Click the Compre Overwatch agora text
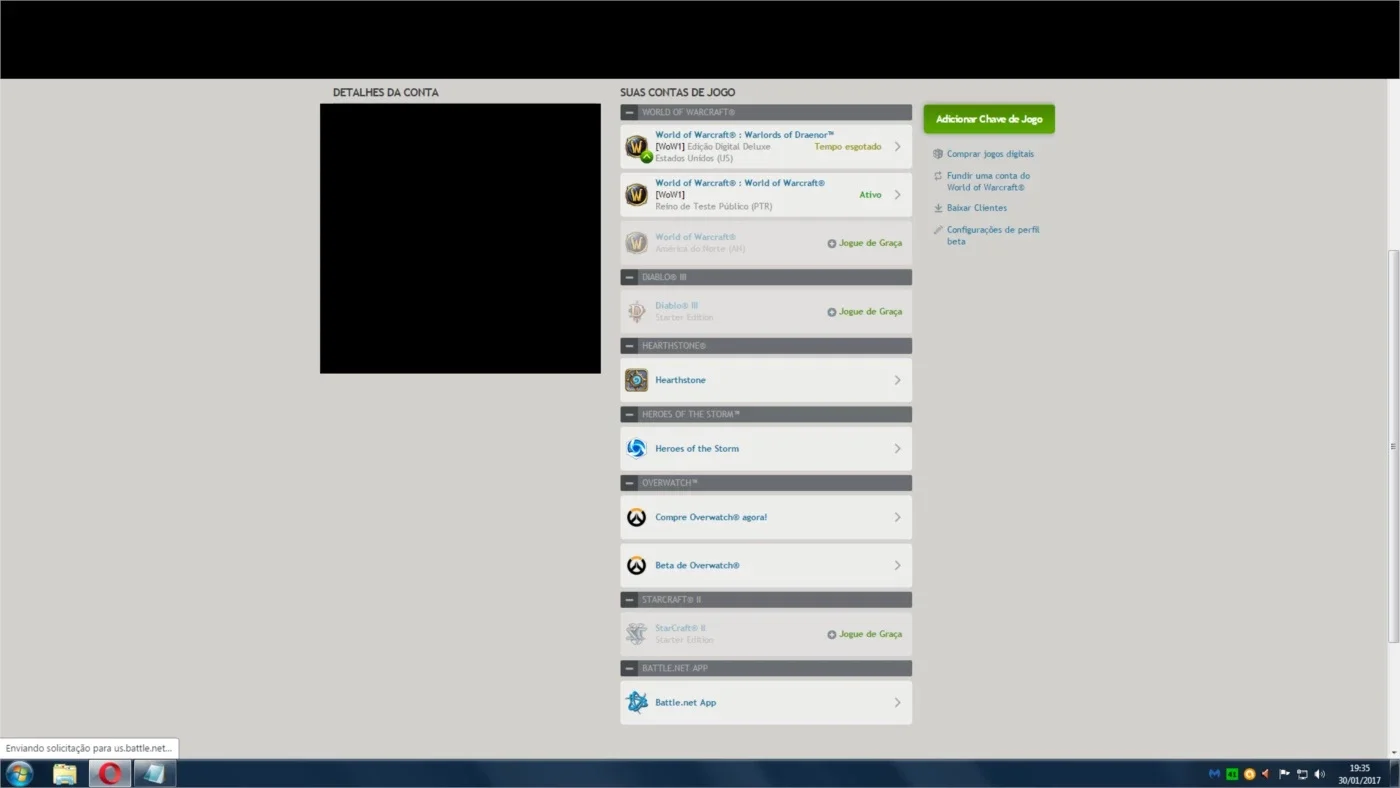This screenshot has height=788, width=1400. coord(711,517)
